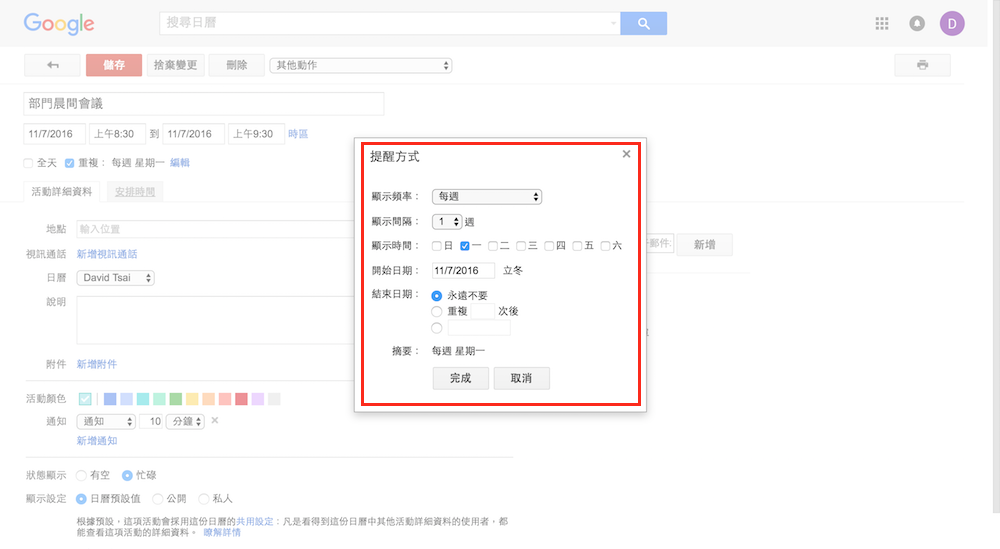Open the notifications bell
Screen dimensions: 1000x549
pyautogui.click(x=917, y=24)
